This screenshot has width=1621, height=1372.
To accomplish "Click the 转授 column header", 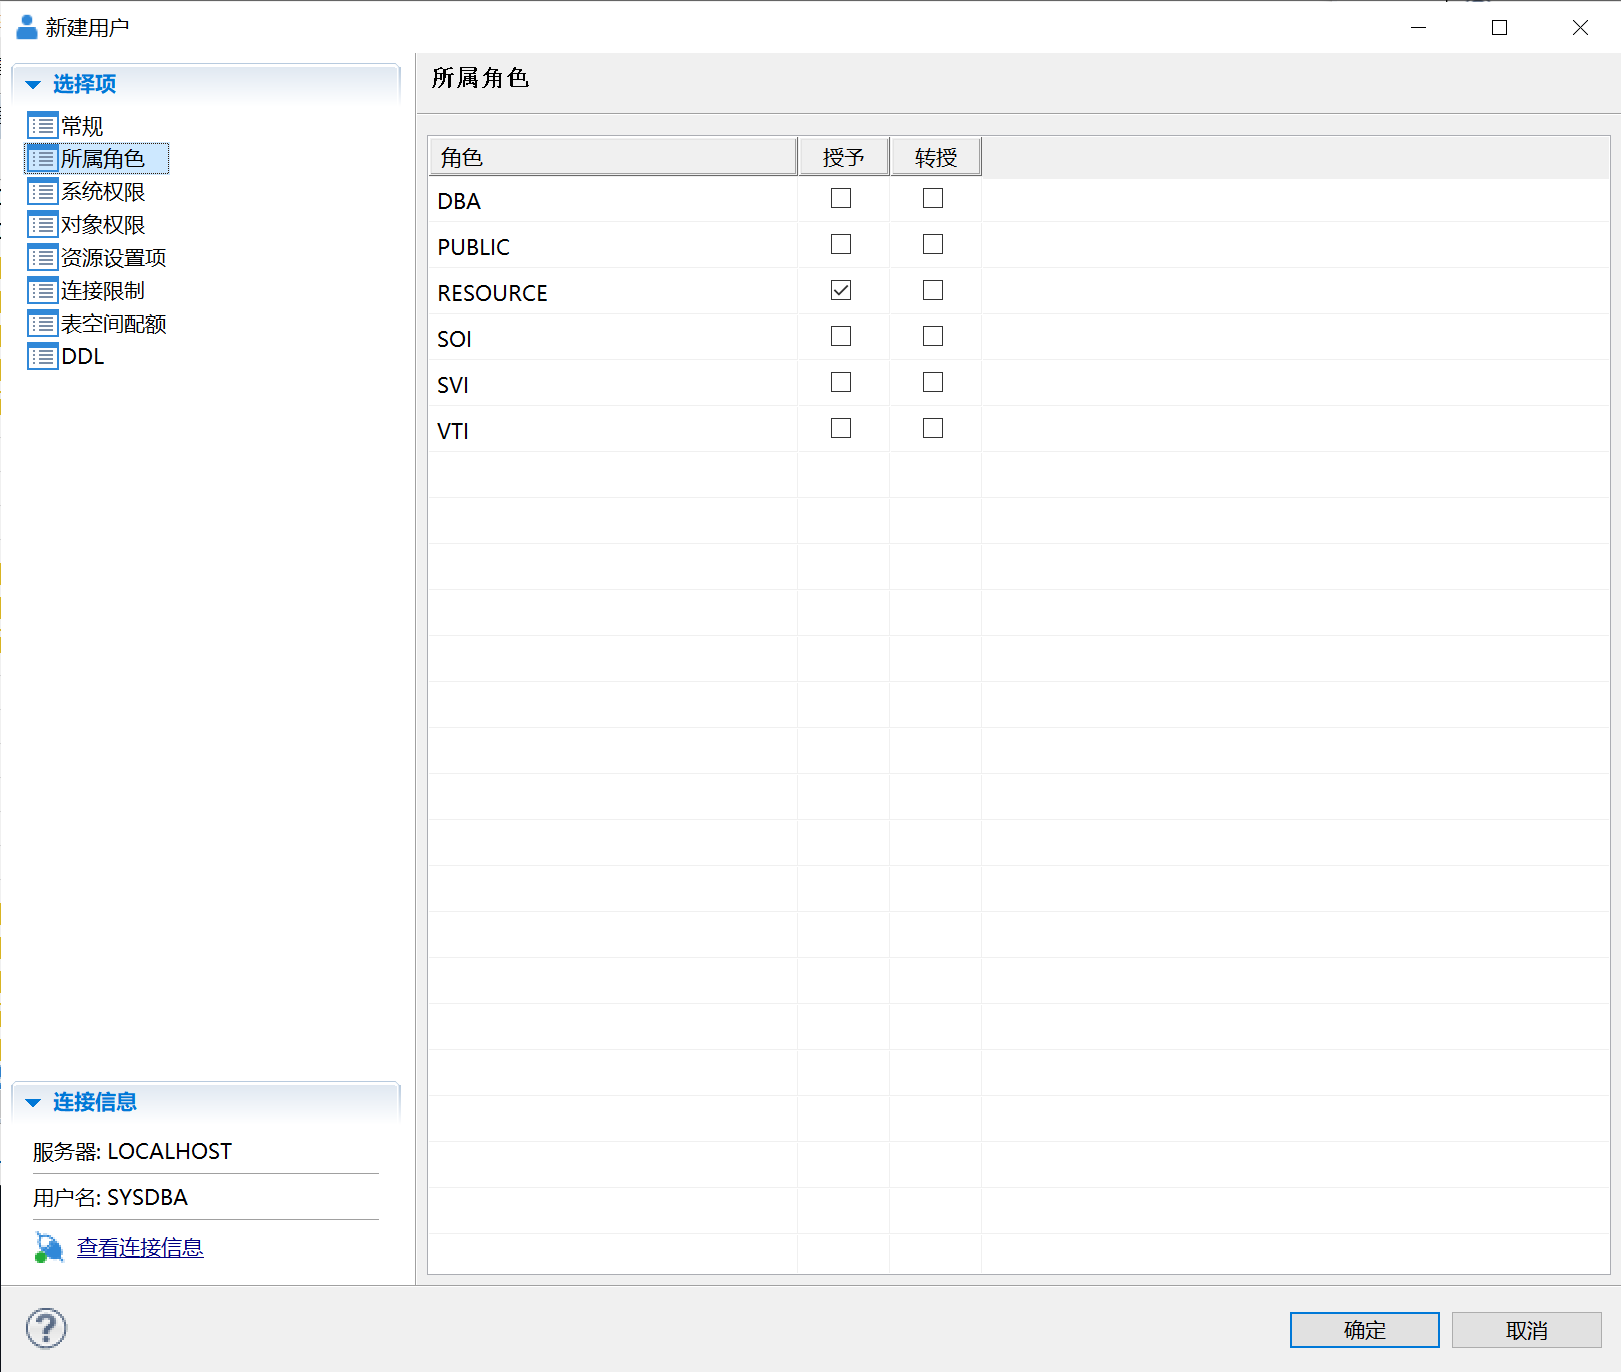I will point(936,157).
